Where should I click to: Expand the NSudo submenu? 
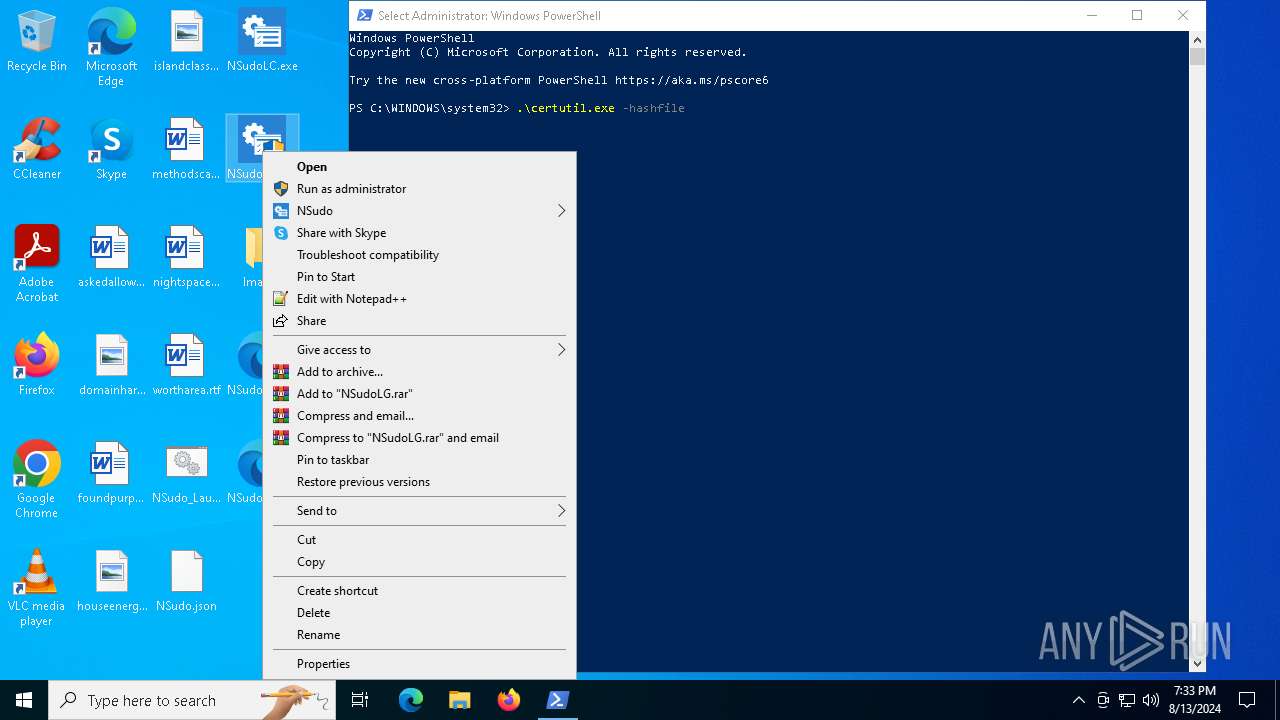[420, 211]
